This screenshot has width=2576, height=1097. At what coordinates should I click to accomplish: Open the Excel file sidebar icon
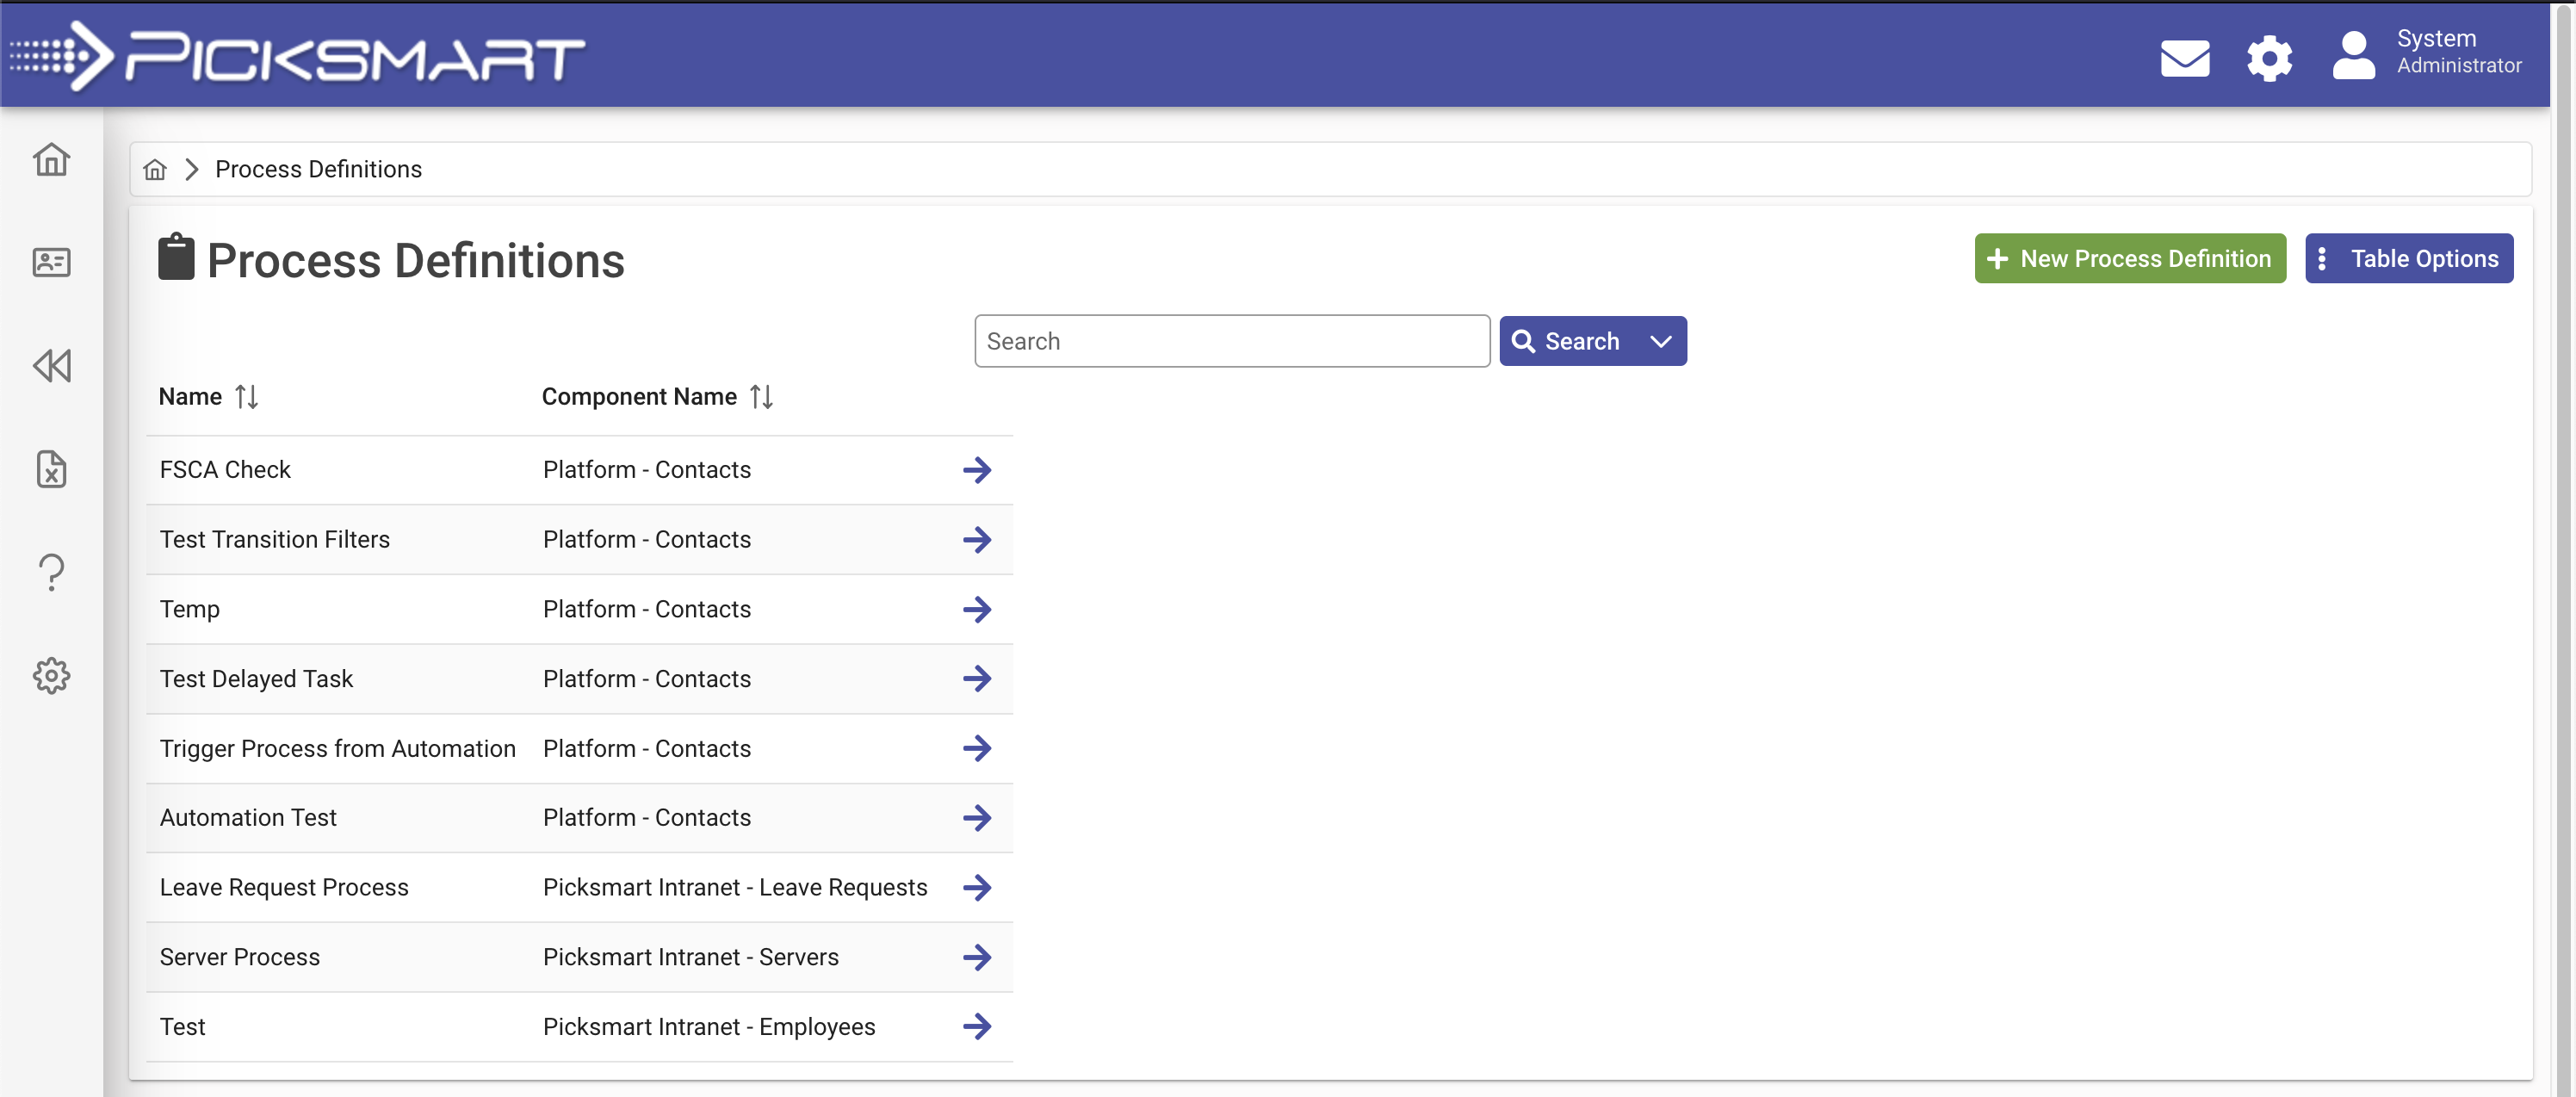pyautogui.click(x=51, y=469)
